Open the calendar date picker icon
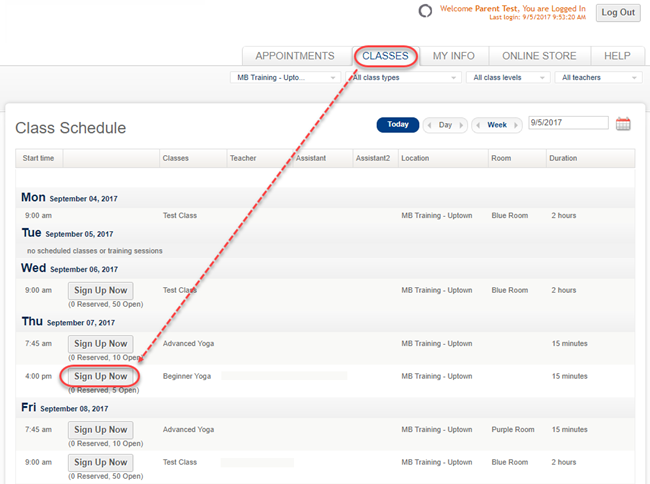650x484 pixels. [x=623, y=124]
